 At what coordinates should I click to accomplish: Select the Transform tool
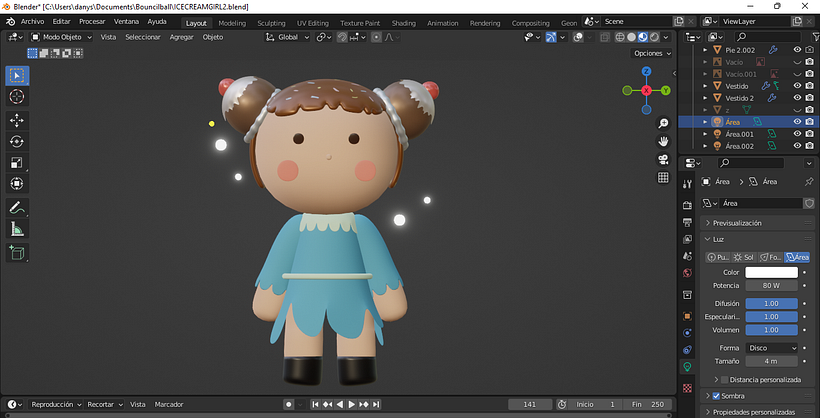pyautogui.click(x=17, y=184)
